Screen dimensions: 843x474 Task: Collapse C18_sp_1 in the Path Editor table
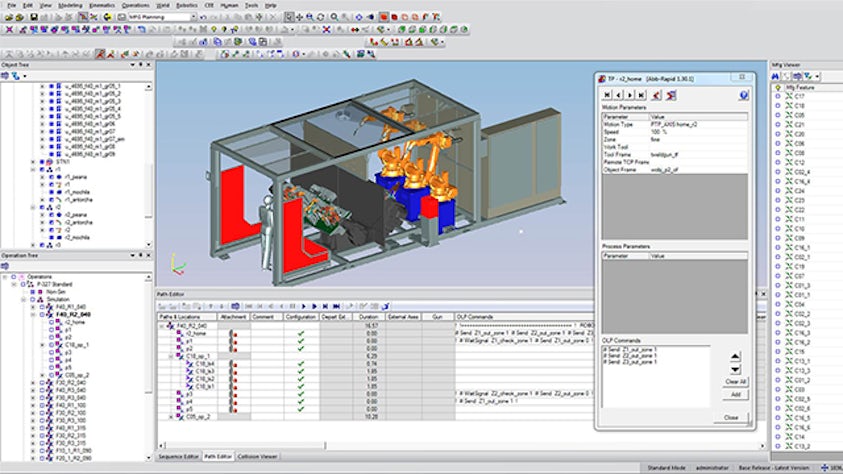[172, 356]
